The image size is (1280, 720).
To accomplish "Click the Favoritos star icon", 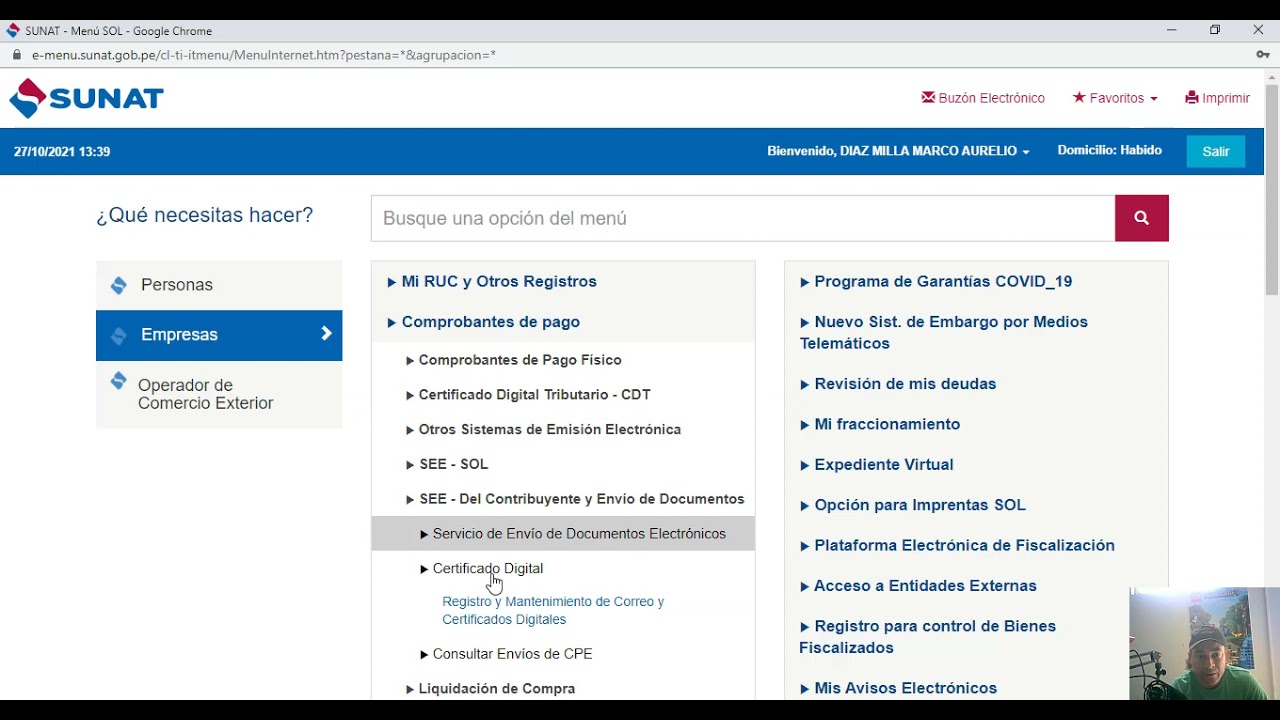I will 1079,97.
